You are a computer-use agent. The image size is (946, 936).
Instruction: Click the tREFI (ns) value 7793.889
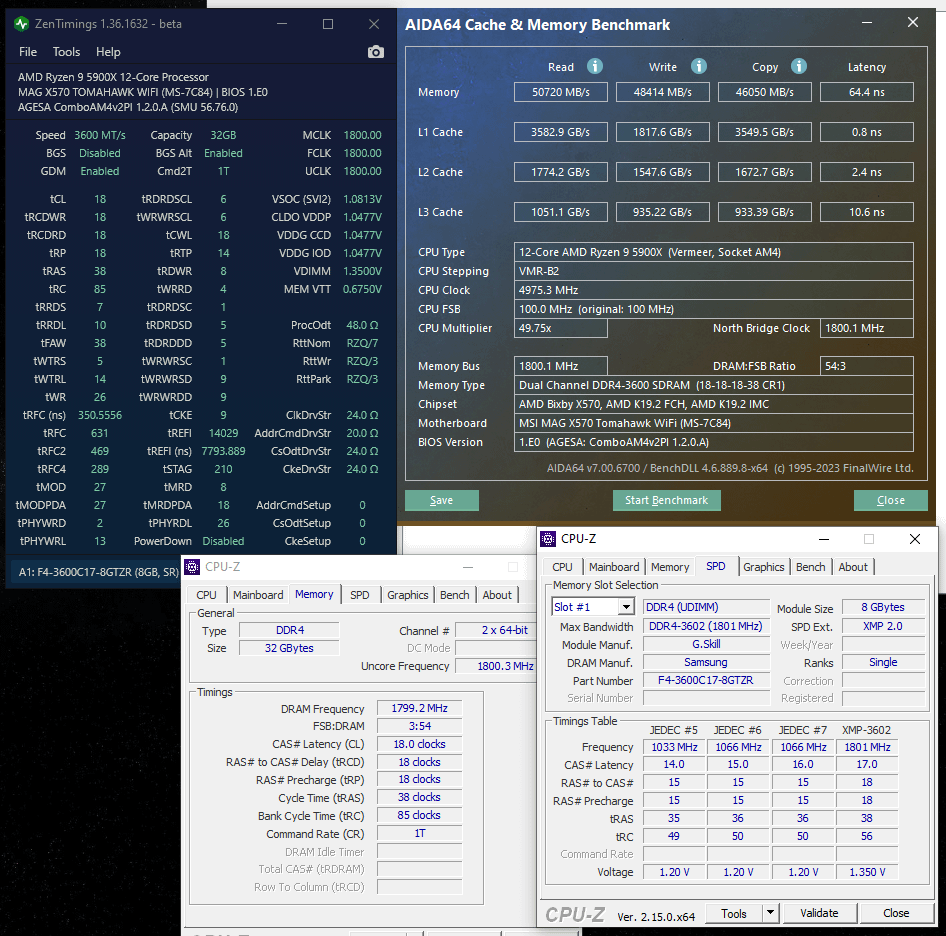pos(223,451)
